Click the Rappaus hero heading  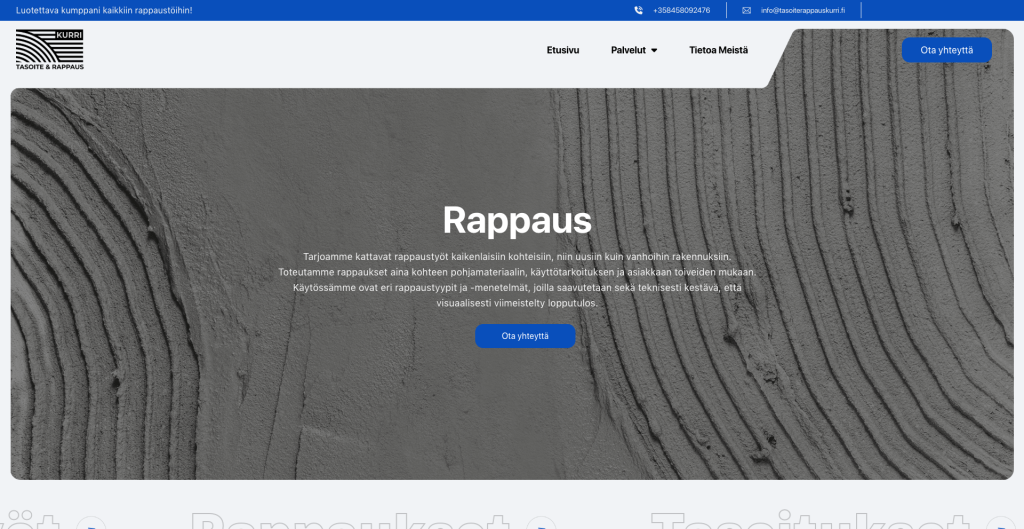517,221
